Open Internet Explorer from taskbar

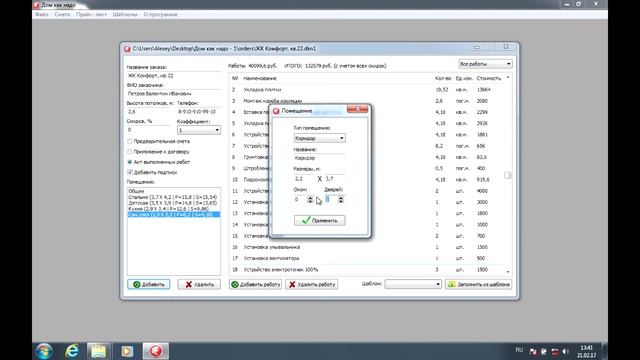pos(72,351)
